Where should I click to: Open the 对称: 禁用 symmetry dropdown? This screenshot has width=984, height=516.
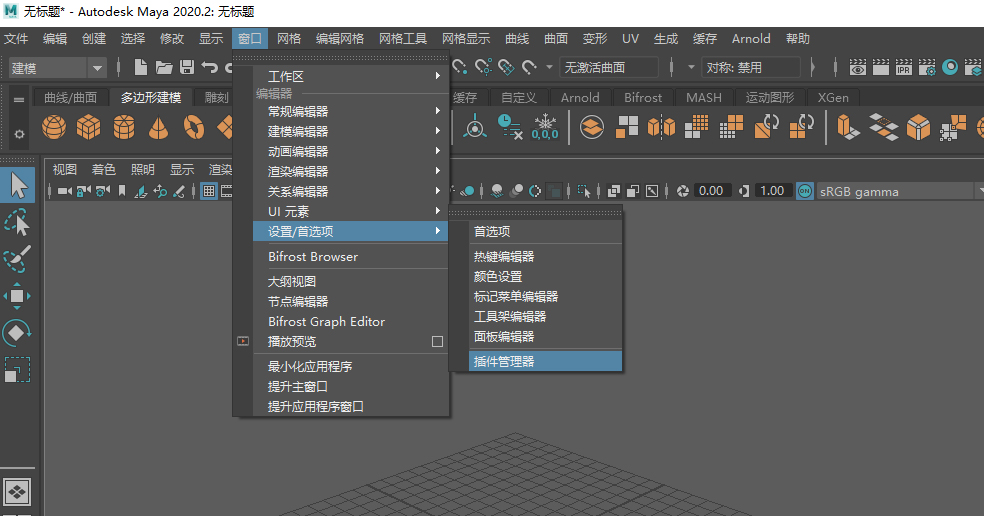click(x=751, y=67)
